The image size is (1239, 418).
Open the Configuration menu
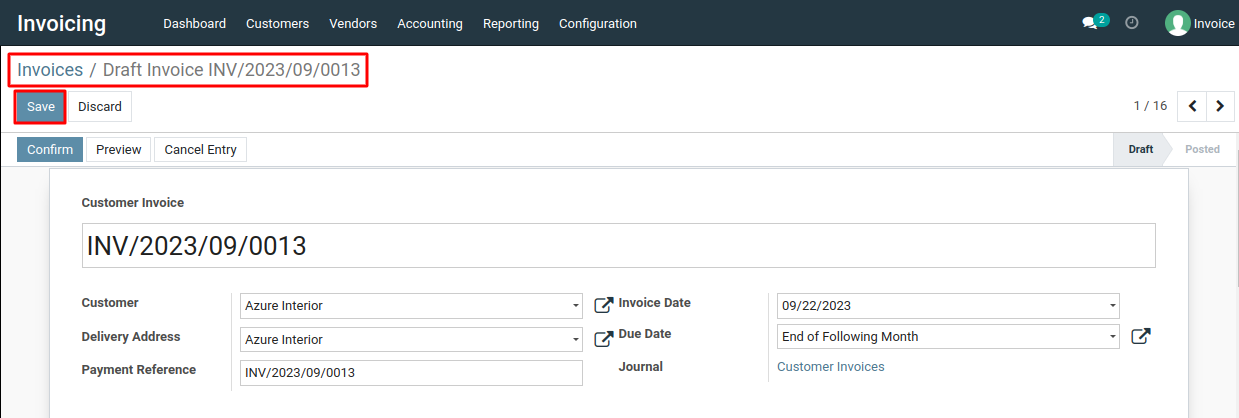pos(598,23)
